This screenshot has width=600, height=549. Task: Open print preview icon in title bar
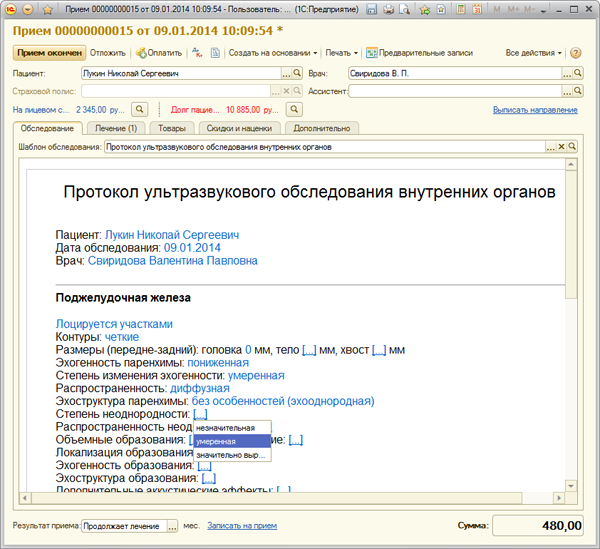404,9
